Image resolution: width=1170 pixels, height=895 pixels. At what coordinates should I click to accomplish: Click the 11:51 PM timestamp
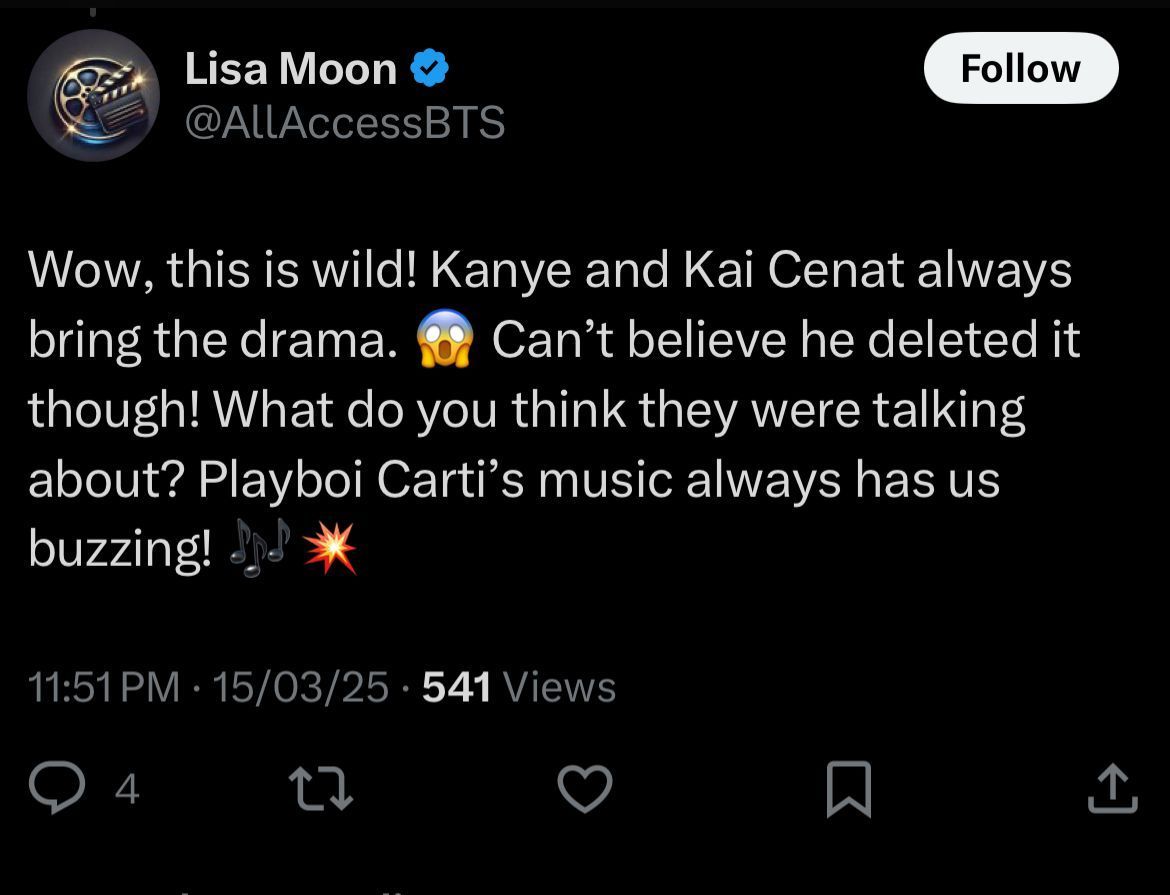pyautogui.click(x=105, y=687)
